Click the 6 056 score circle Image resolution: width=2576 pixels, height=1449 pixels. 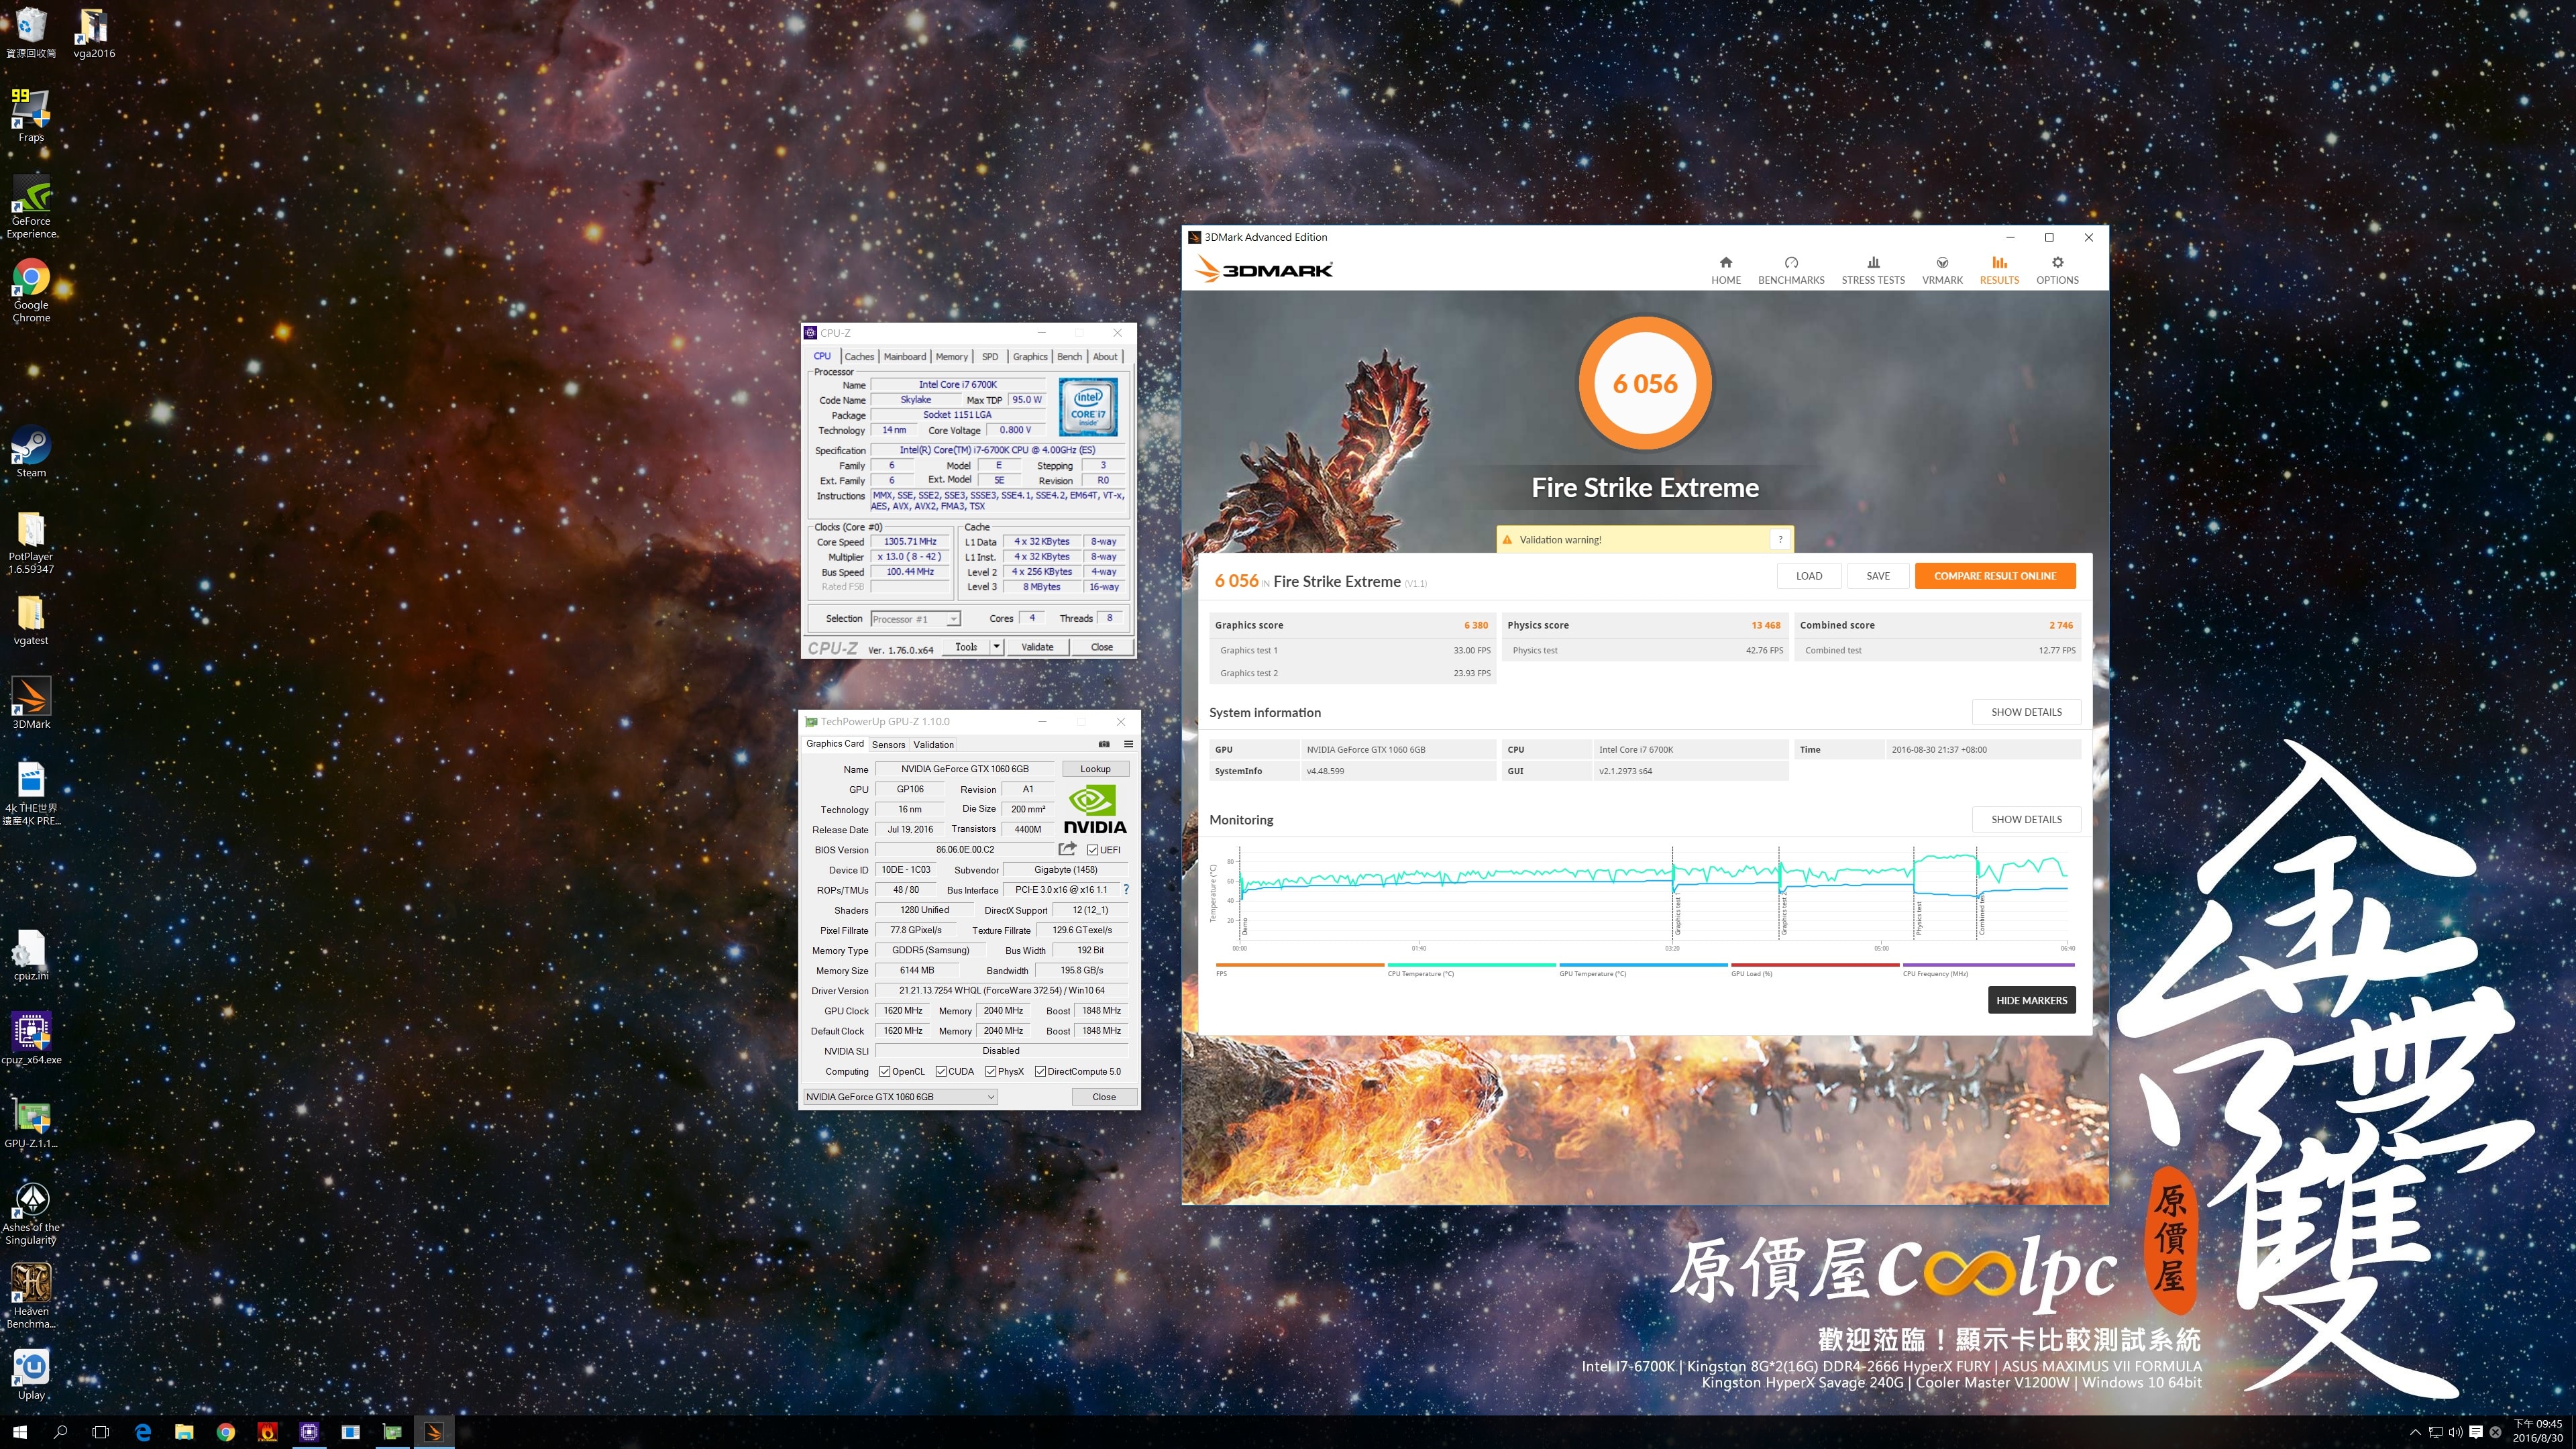click(x=1645, y=383)
